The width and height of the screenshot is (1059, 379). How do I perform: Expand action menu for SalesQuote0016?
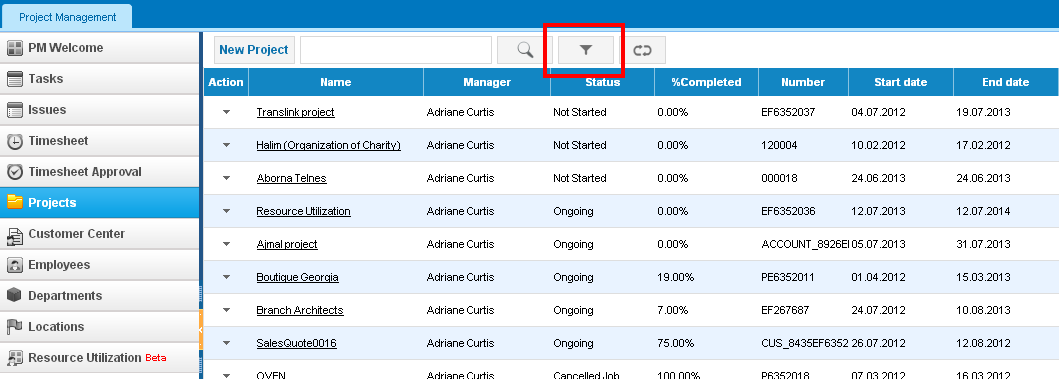(x=226, y=344)
